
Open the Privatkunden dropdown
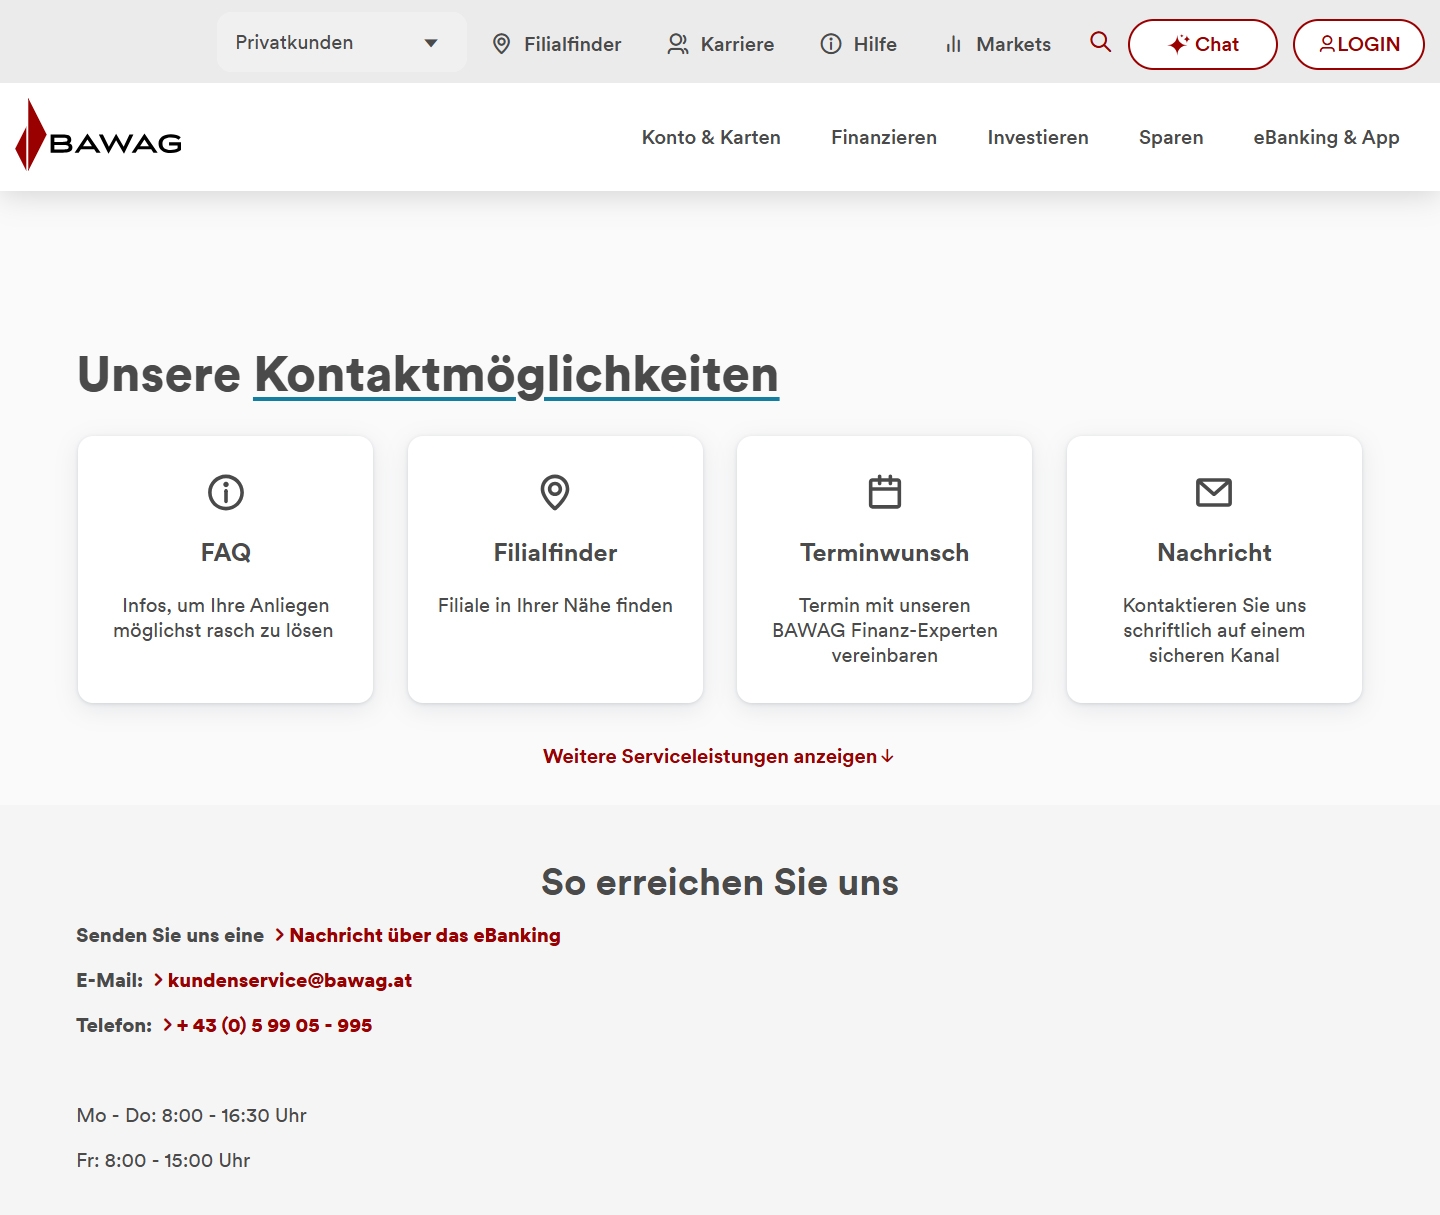[341, 42]
